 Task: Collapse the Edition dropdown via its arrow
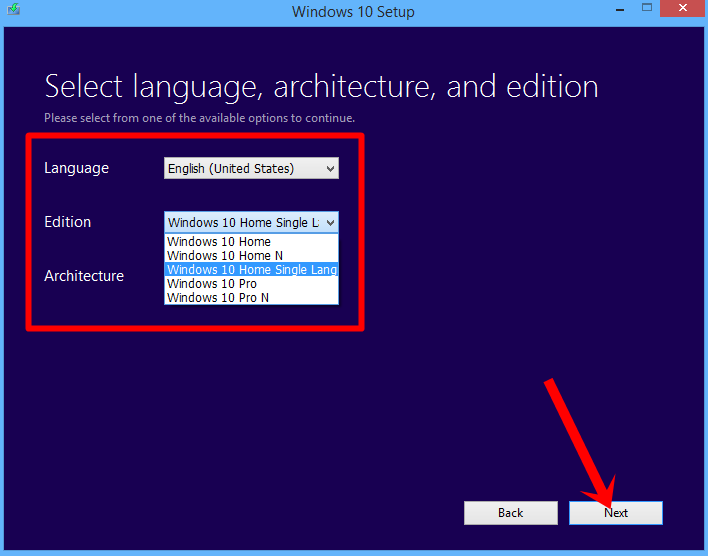330,222
